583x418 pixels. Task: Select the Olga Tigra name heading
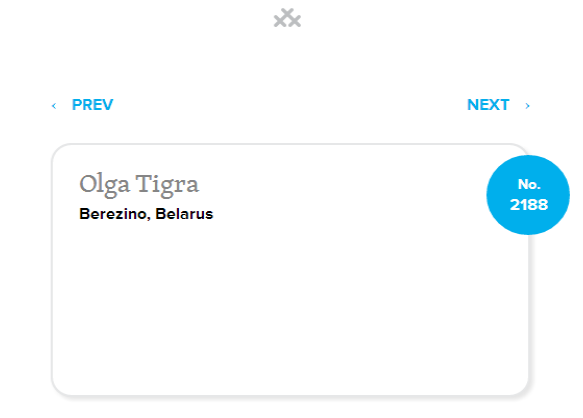[x=139, y=184]
